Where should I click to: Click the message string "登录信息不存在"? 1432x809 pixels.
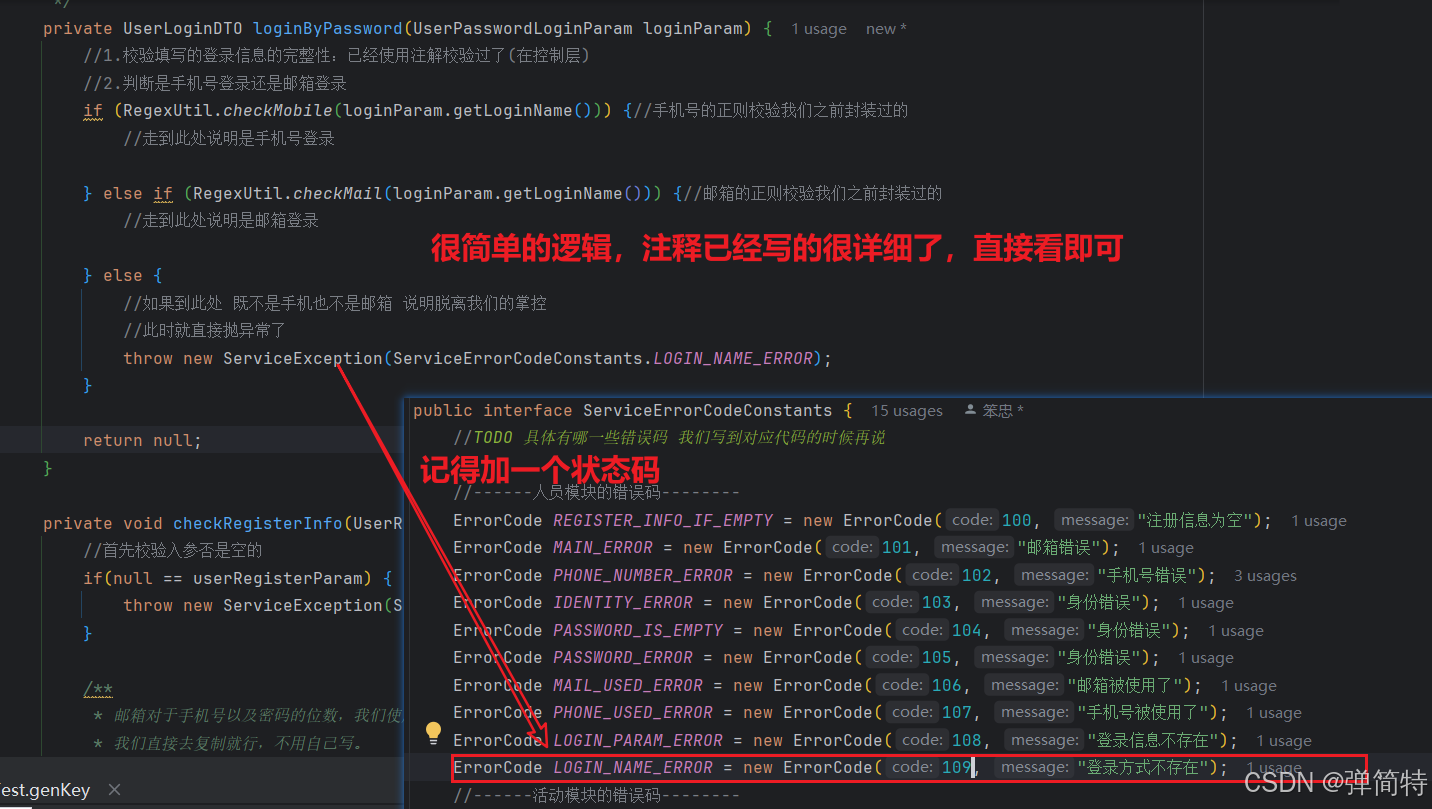(x=1153, y=740)
